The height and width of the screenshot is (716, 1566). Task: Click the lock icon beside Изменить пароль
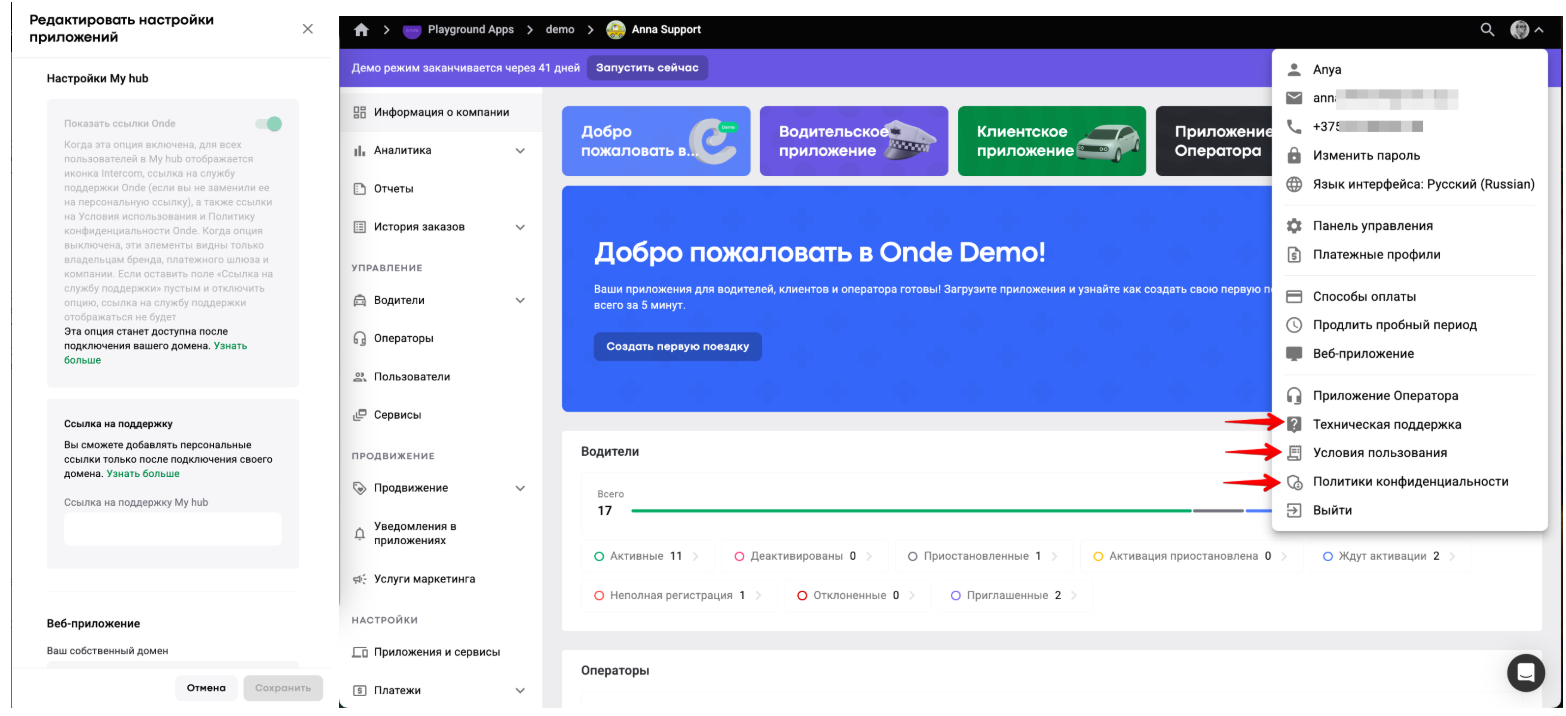[1294, 155]
